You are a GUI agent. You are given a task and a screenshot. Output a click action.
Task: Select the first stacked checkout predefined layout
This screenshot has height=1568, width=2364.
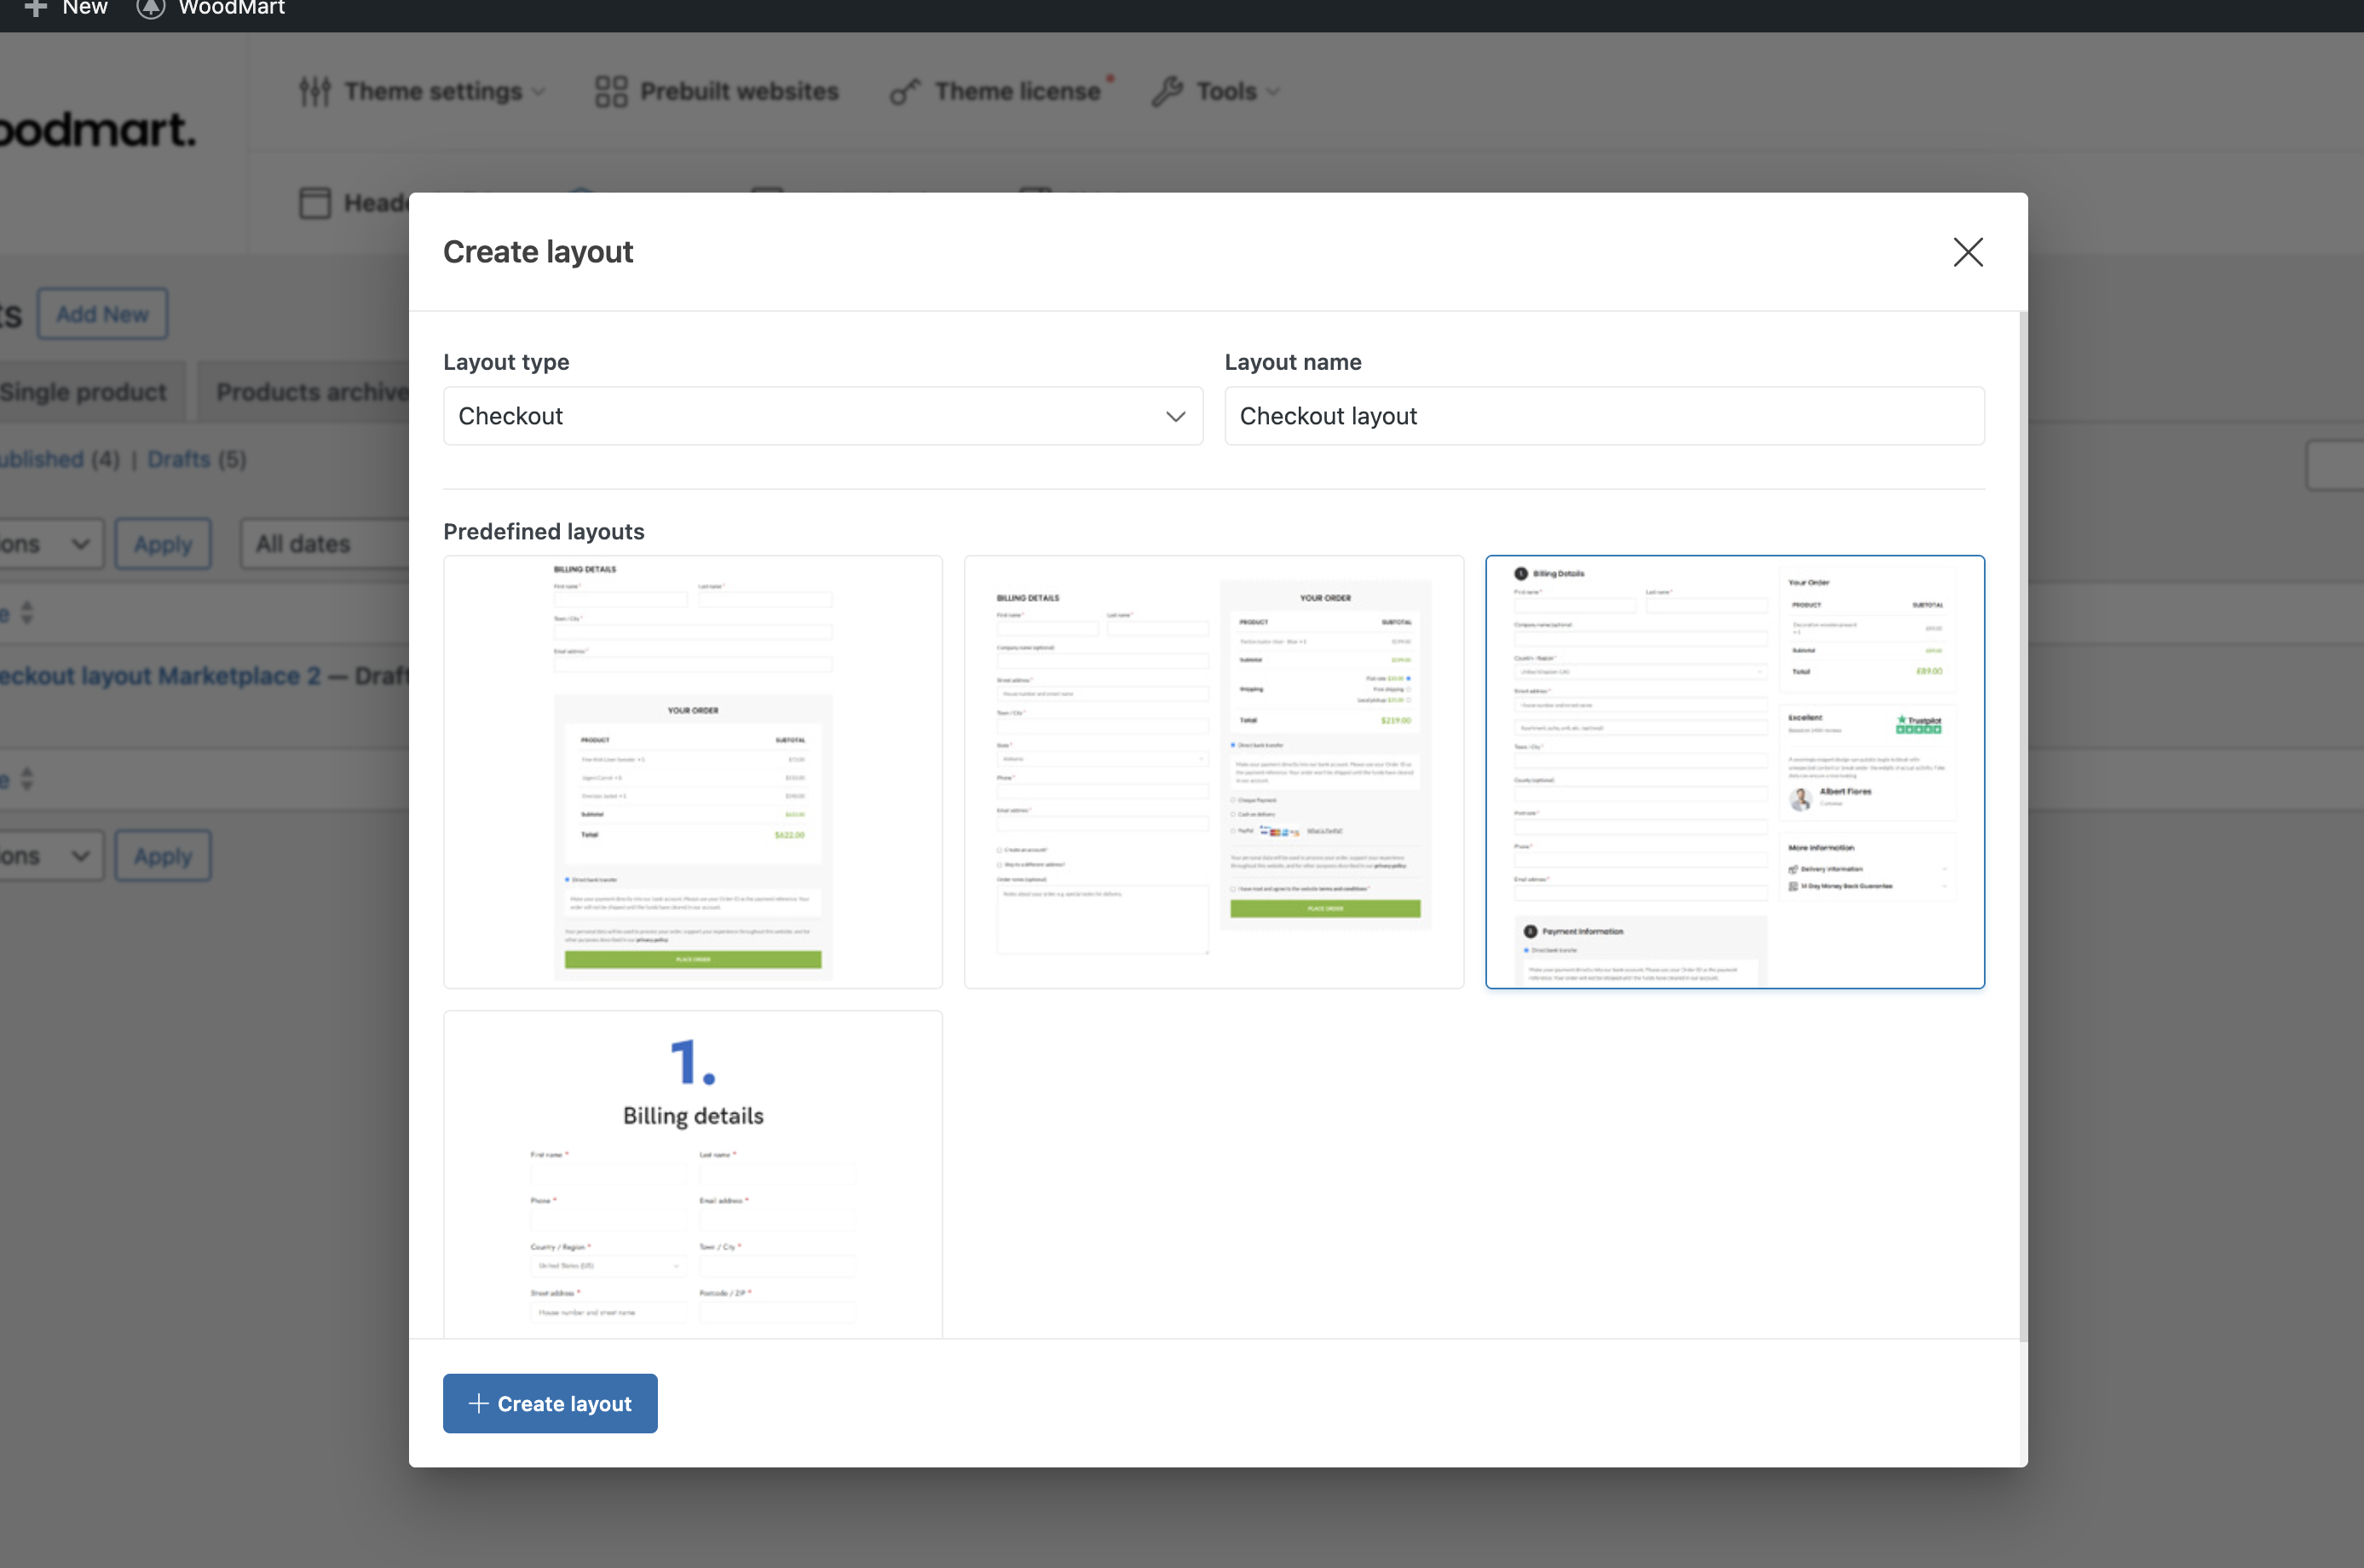click(x=692, y=771)
